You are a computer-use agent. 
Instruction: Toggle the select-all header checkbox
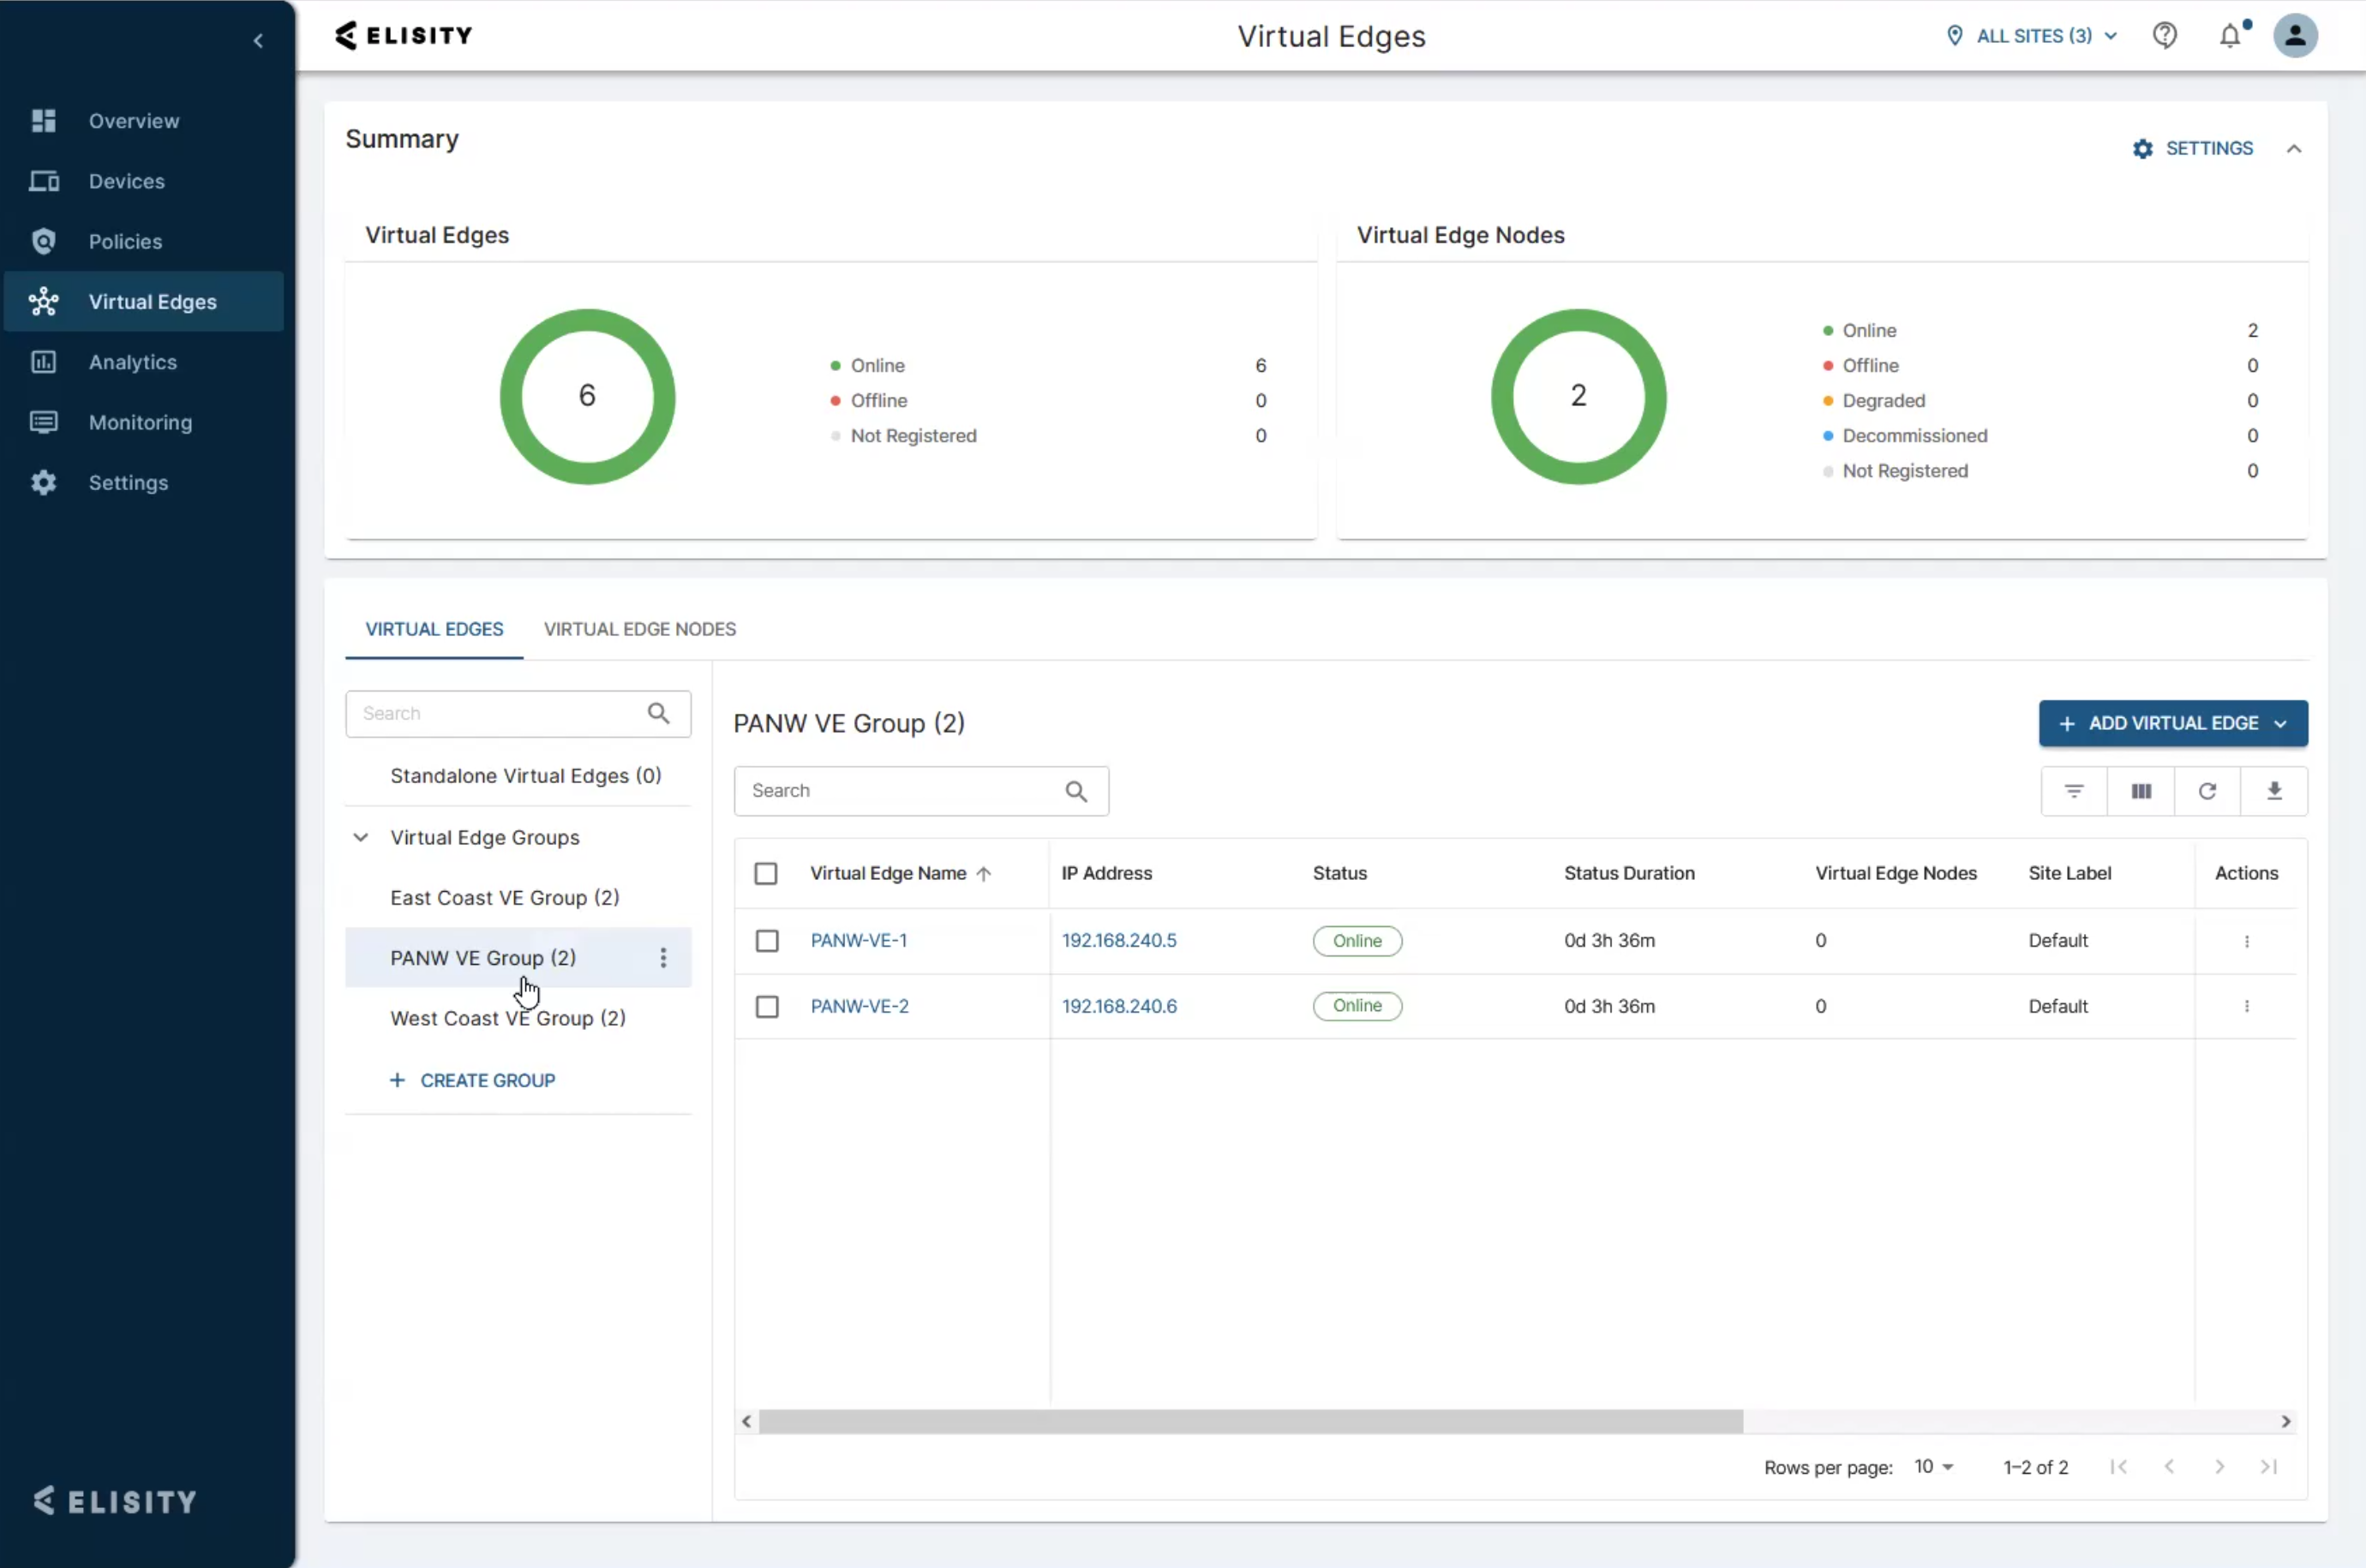pos(766,873)
